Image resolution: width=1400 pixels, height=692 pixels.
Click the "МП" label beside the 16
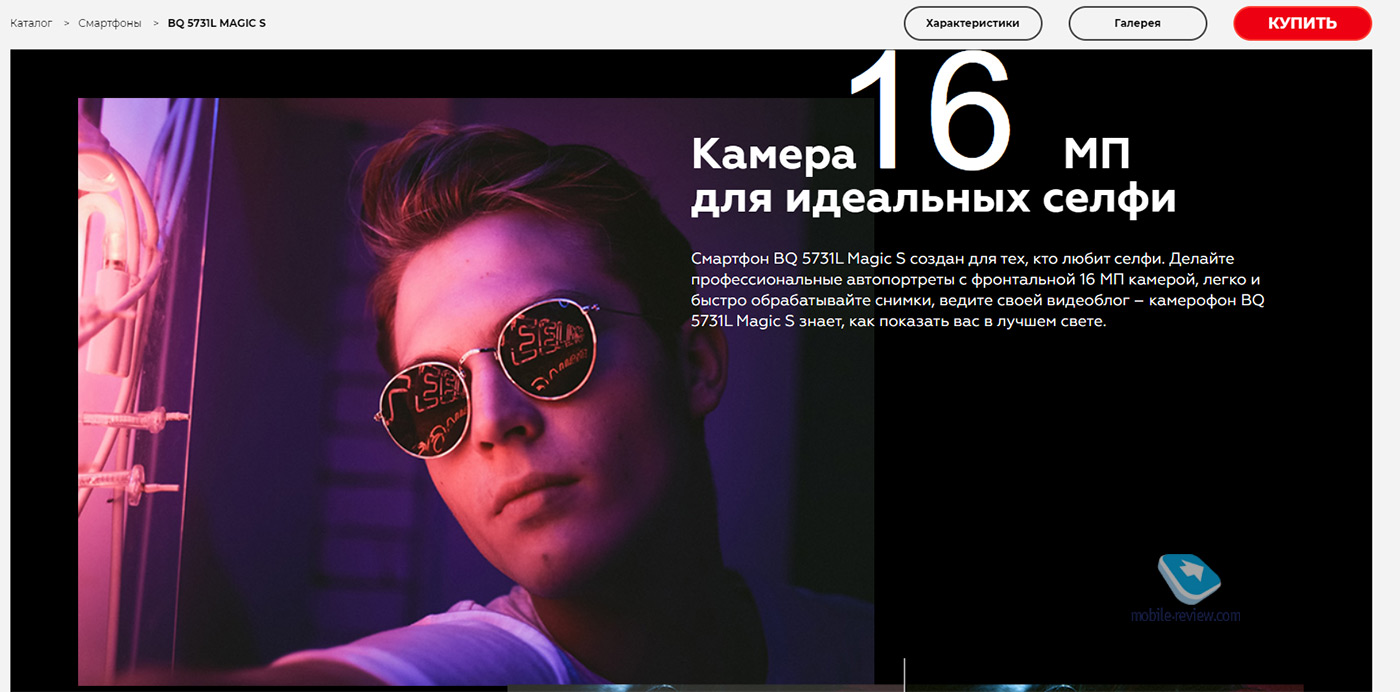pyautogui.click(x=1097, y=155)
